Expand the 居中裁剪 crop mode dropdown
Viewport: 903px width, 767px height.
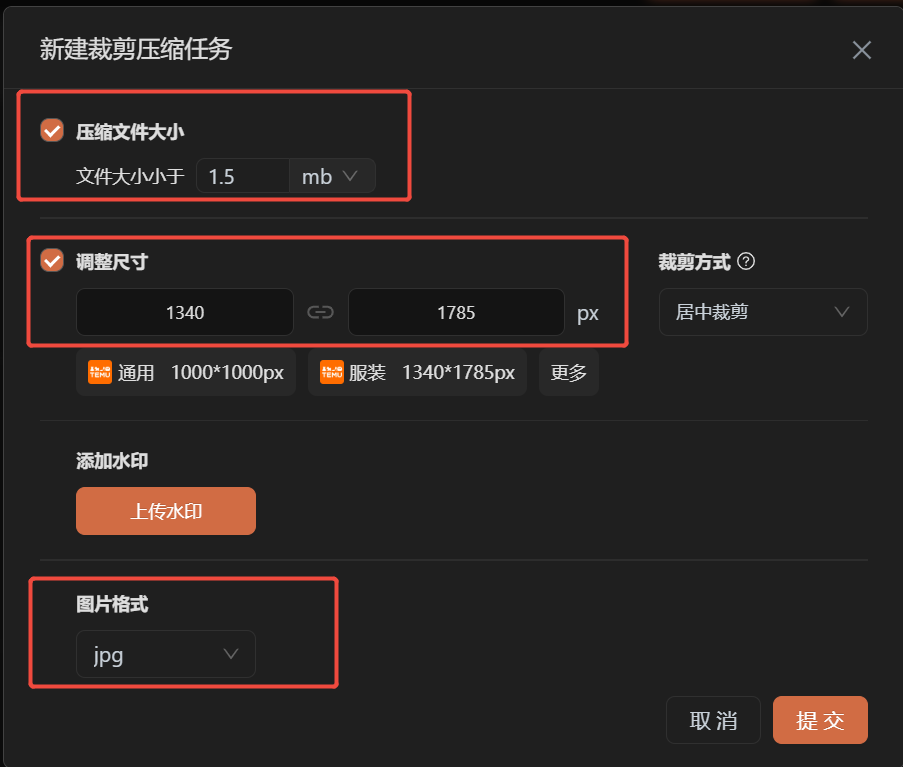[x=763, y=312]
